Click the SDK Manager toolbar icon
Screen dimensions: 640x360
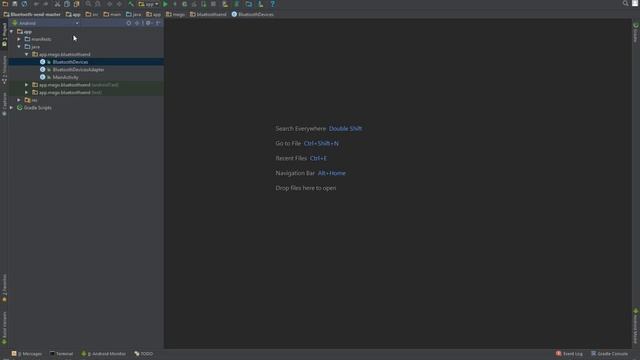pos(260,4)
